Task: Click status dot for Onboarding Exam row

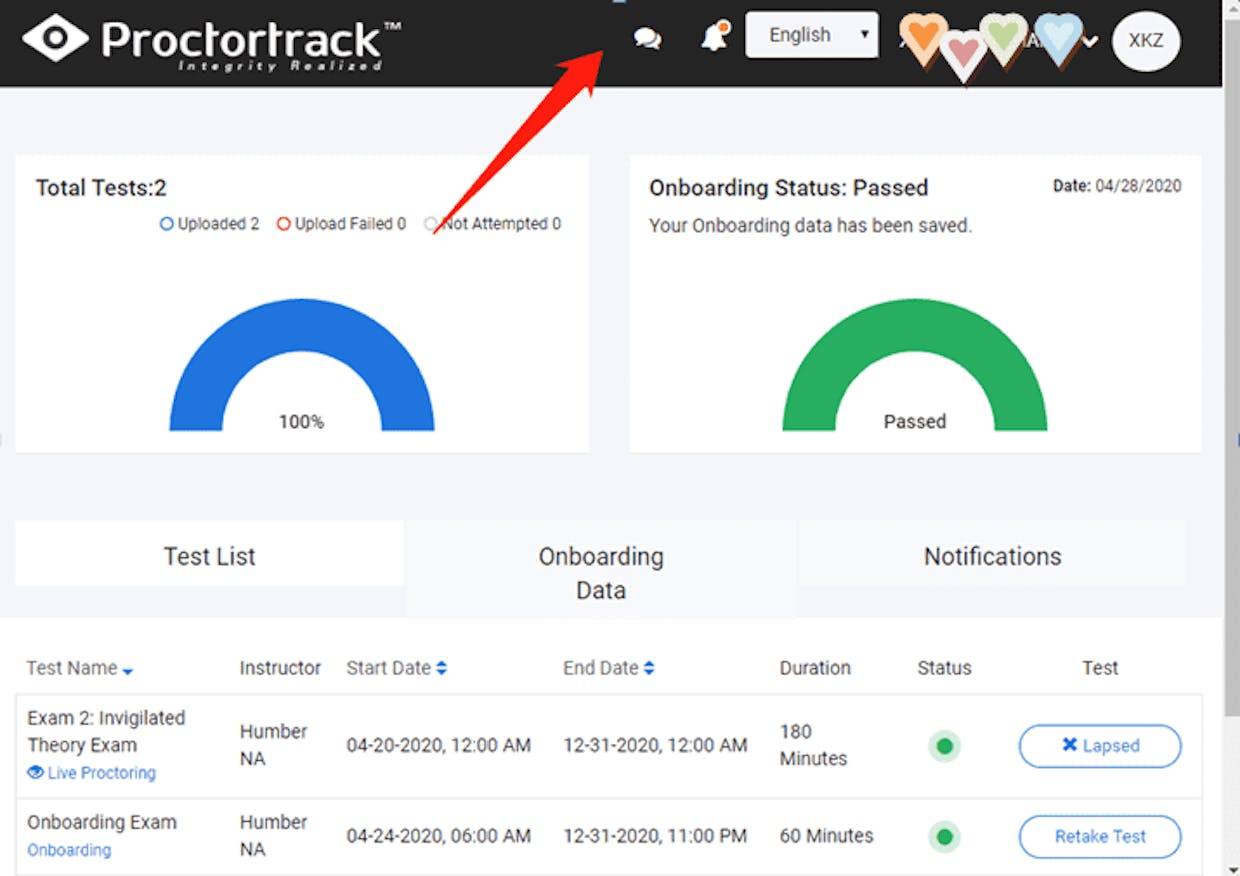Action: (x=944, y=836)
